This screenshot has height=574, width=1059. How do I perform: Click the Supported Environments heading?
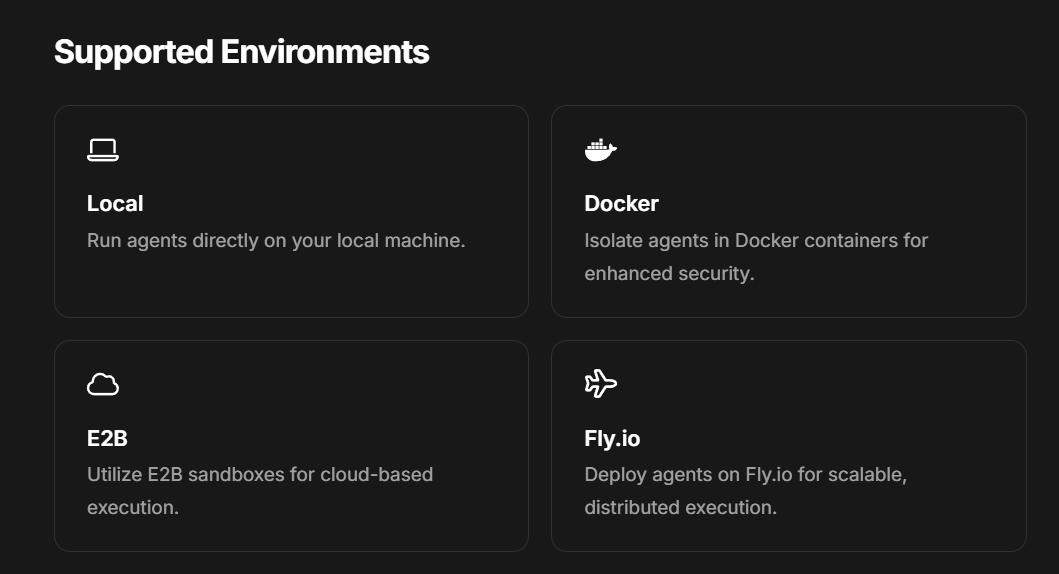pos(241,52)
